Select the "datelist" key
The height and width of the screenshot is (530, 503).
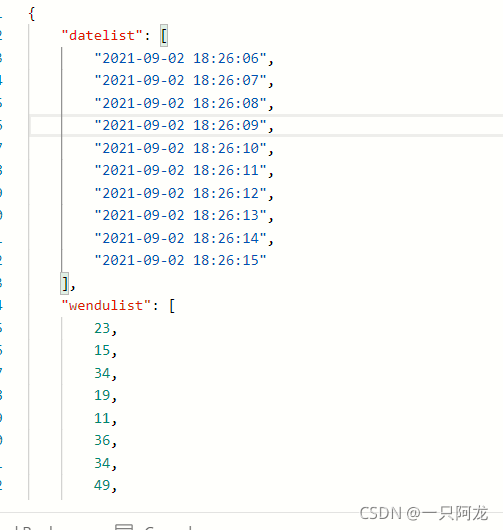(102, 35)
